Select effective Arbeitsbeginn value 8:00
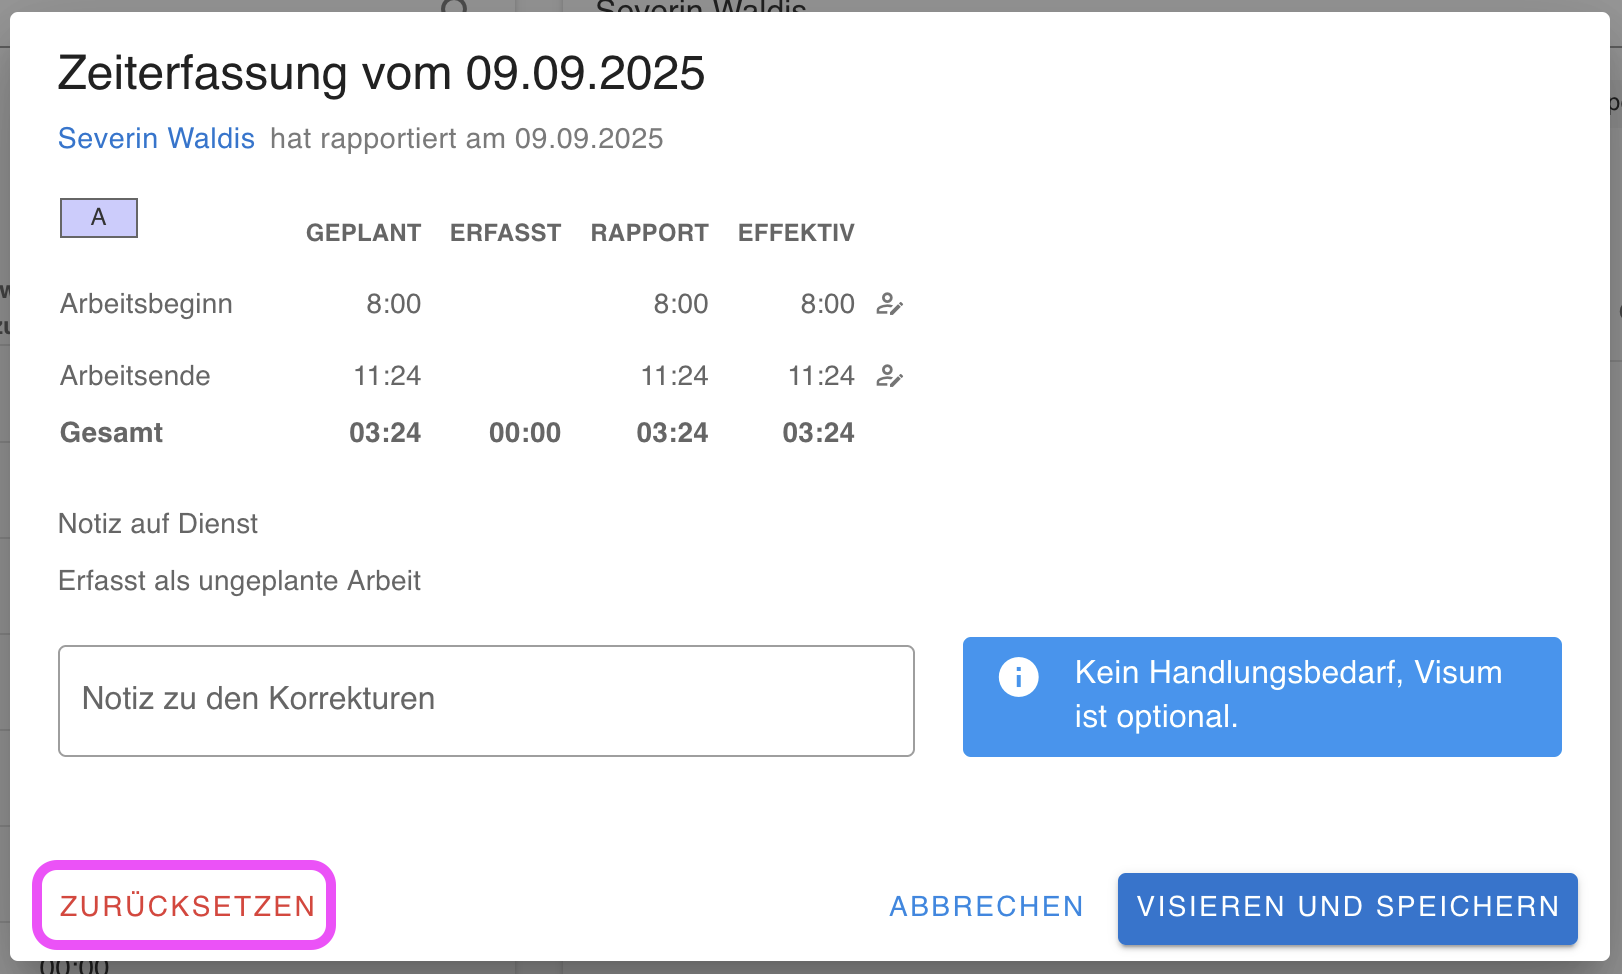Screen dimensions: 1622x974 pos(827,304)
